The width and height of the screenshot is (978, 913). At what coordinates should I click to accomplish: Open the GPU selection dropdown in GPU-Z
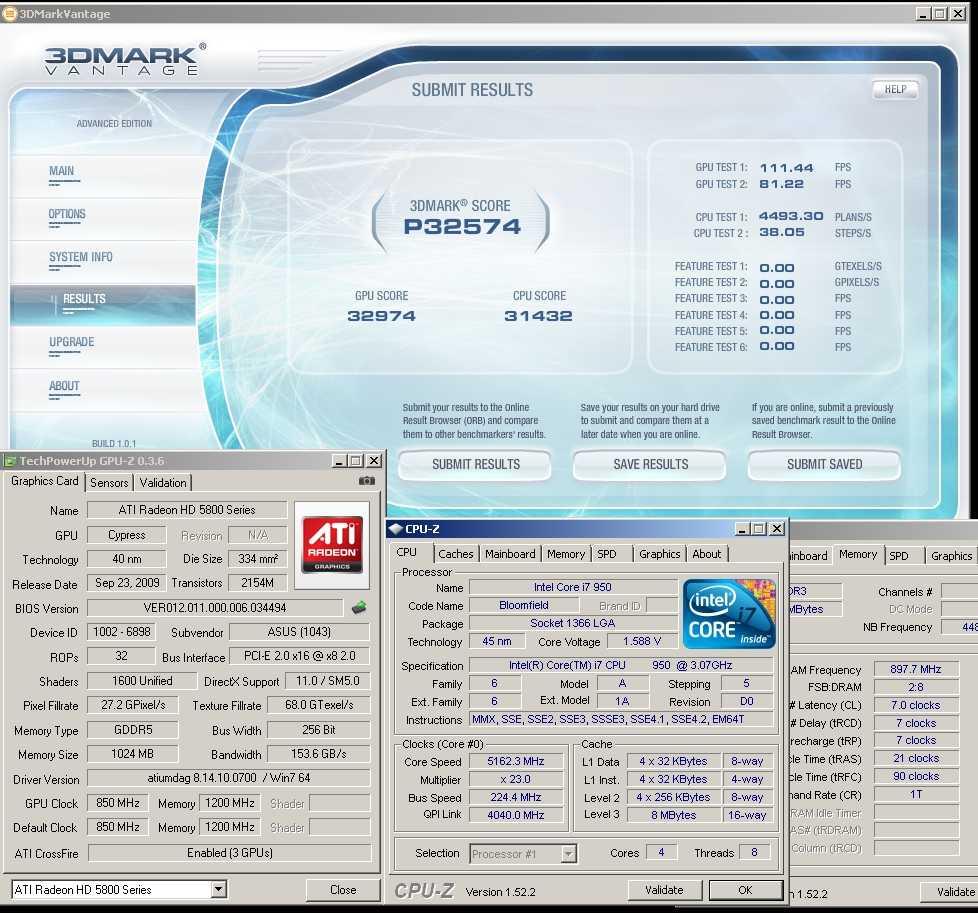218,889
